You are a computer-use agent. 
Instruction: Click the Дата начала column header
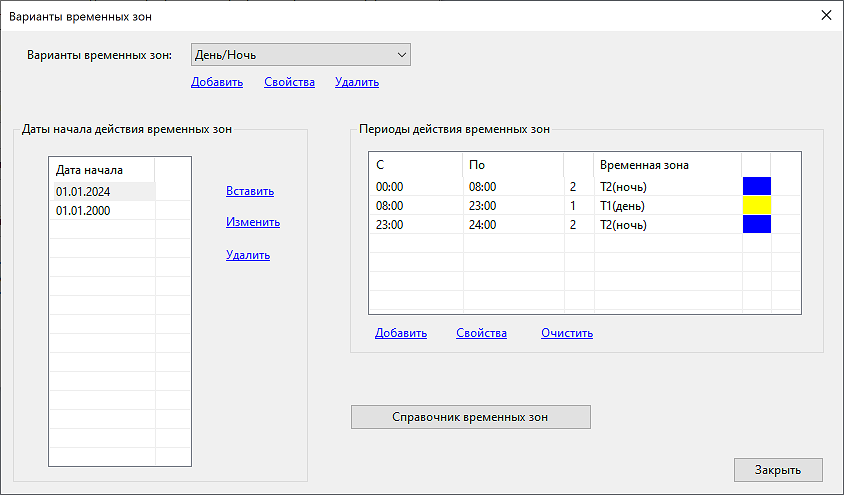pyautogui.click(x=102, y=170)
